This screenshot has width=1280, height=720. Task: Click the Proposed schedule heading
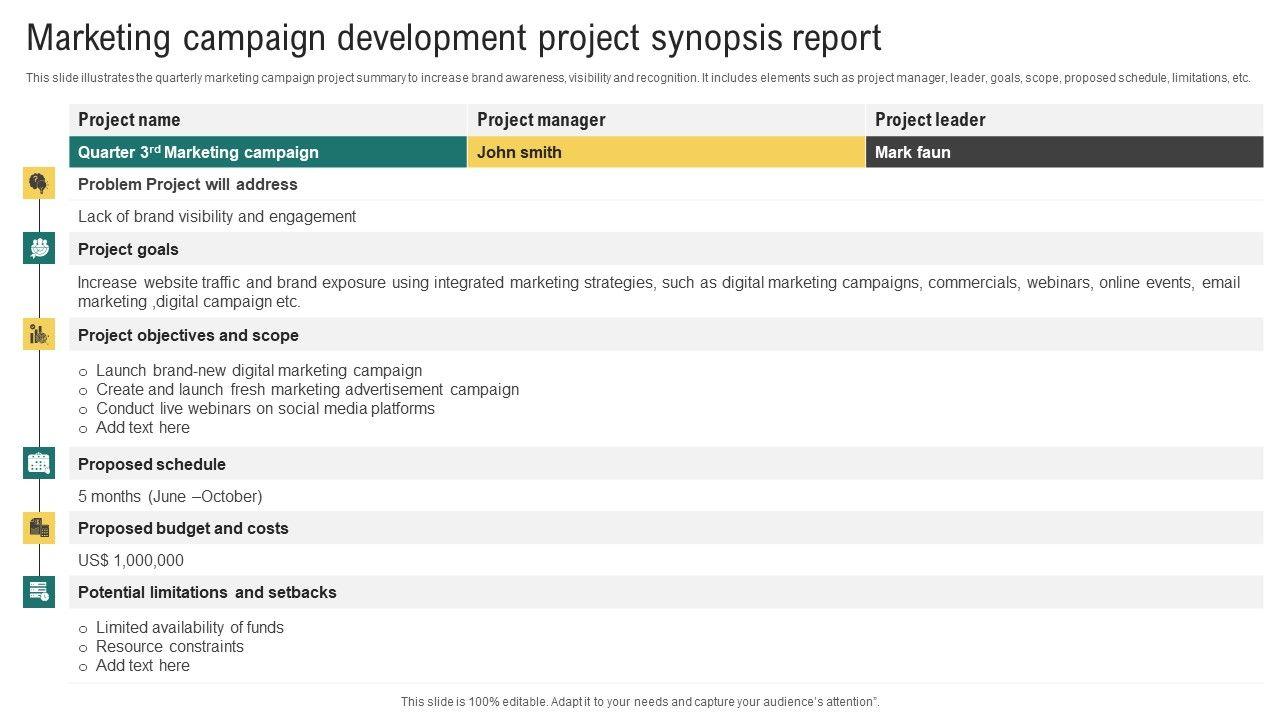pyautogui.click(x=152, y=464)
